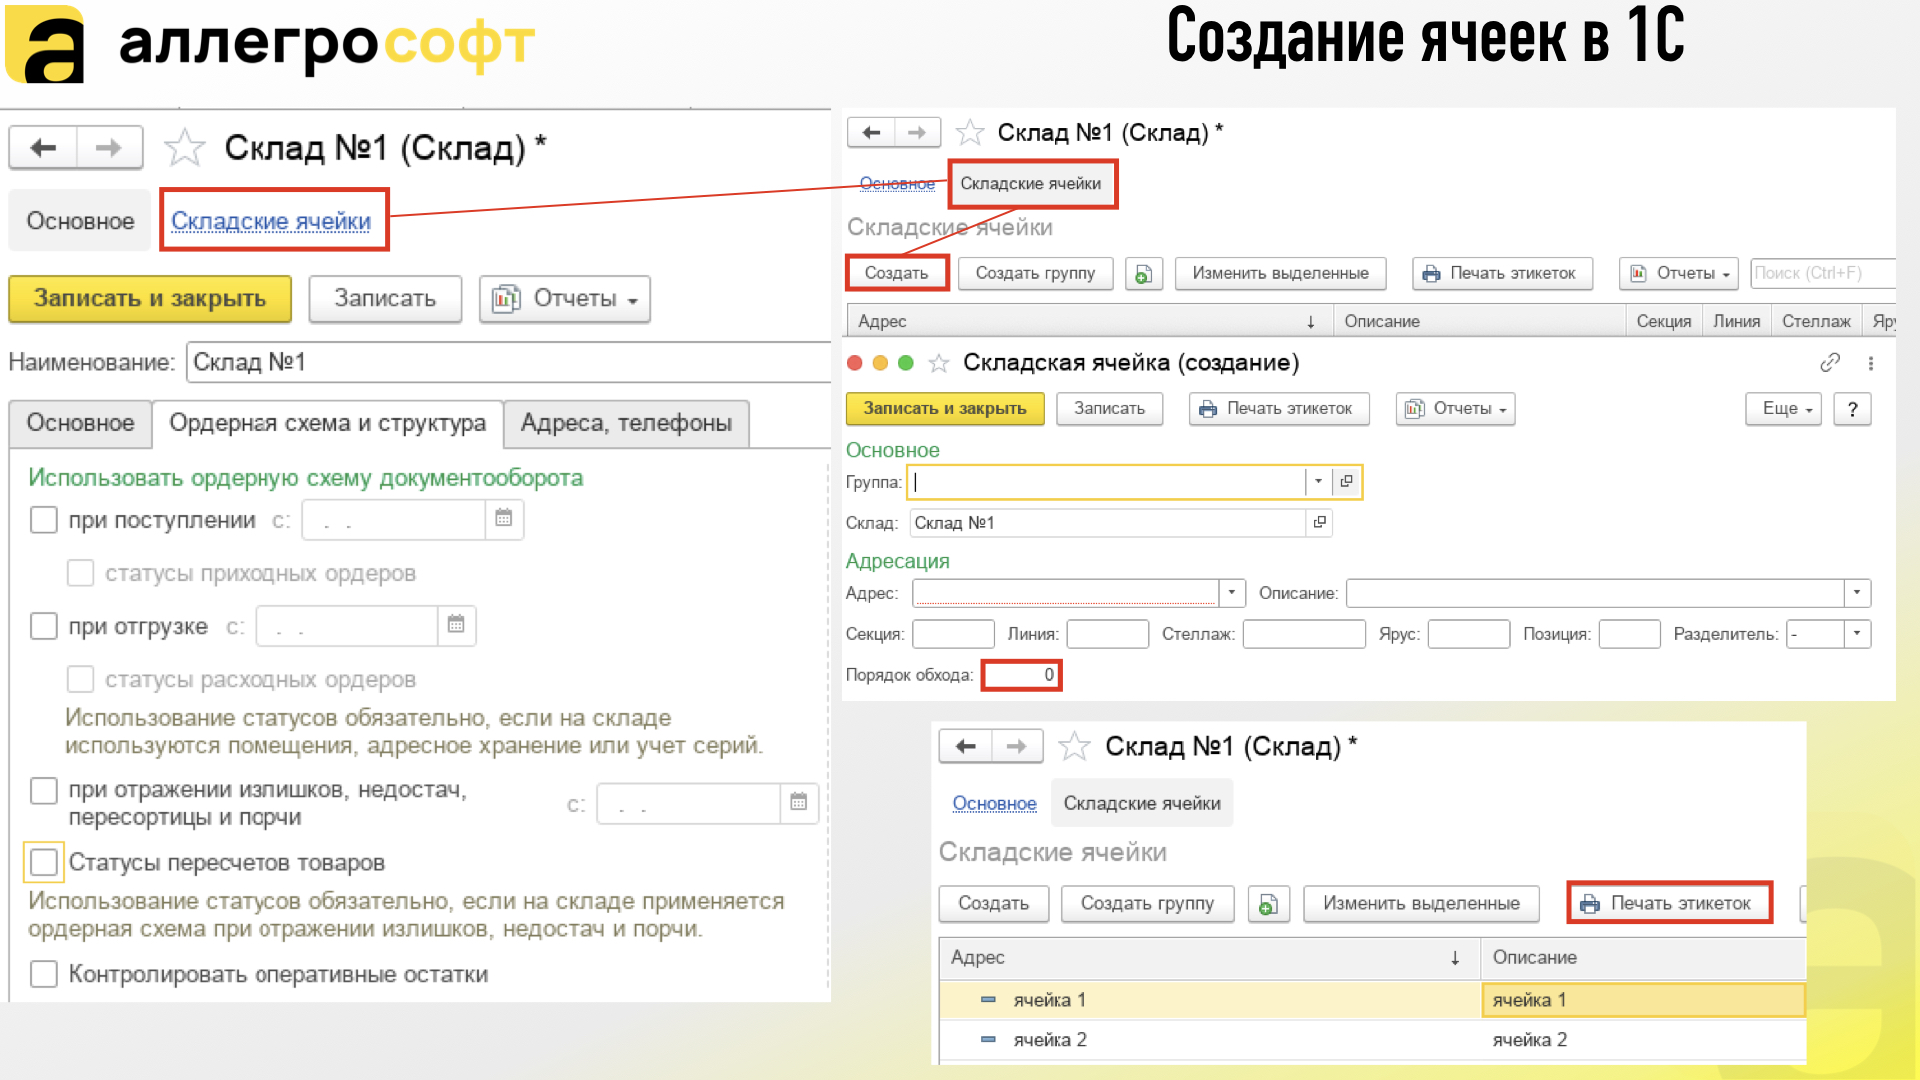Enable the 'при поступлении' checkbox
The image size is (1920, 1080).
point(44,520)
